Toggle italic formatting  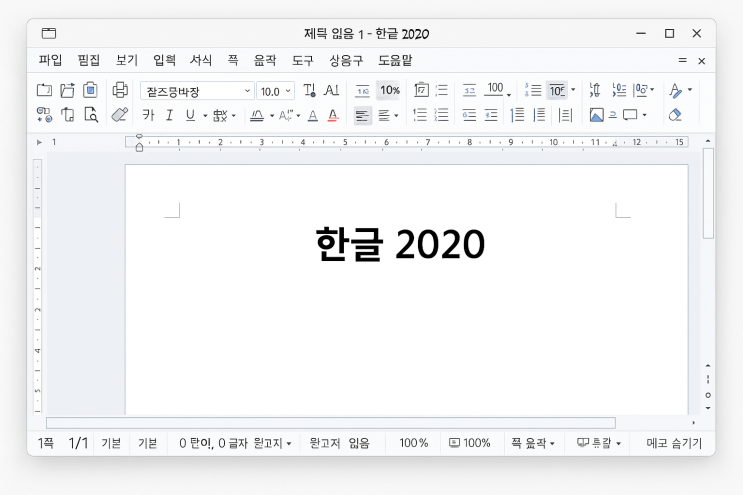[169, 115]
